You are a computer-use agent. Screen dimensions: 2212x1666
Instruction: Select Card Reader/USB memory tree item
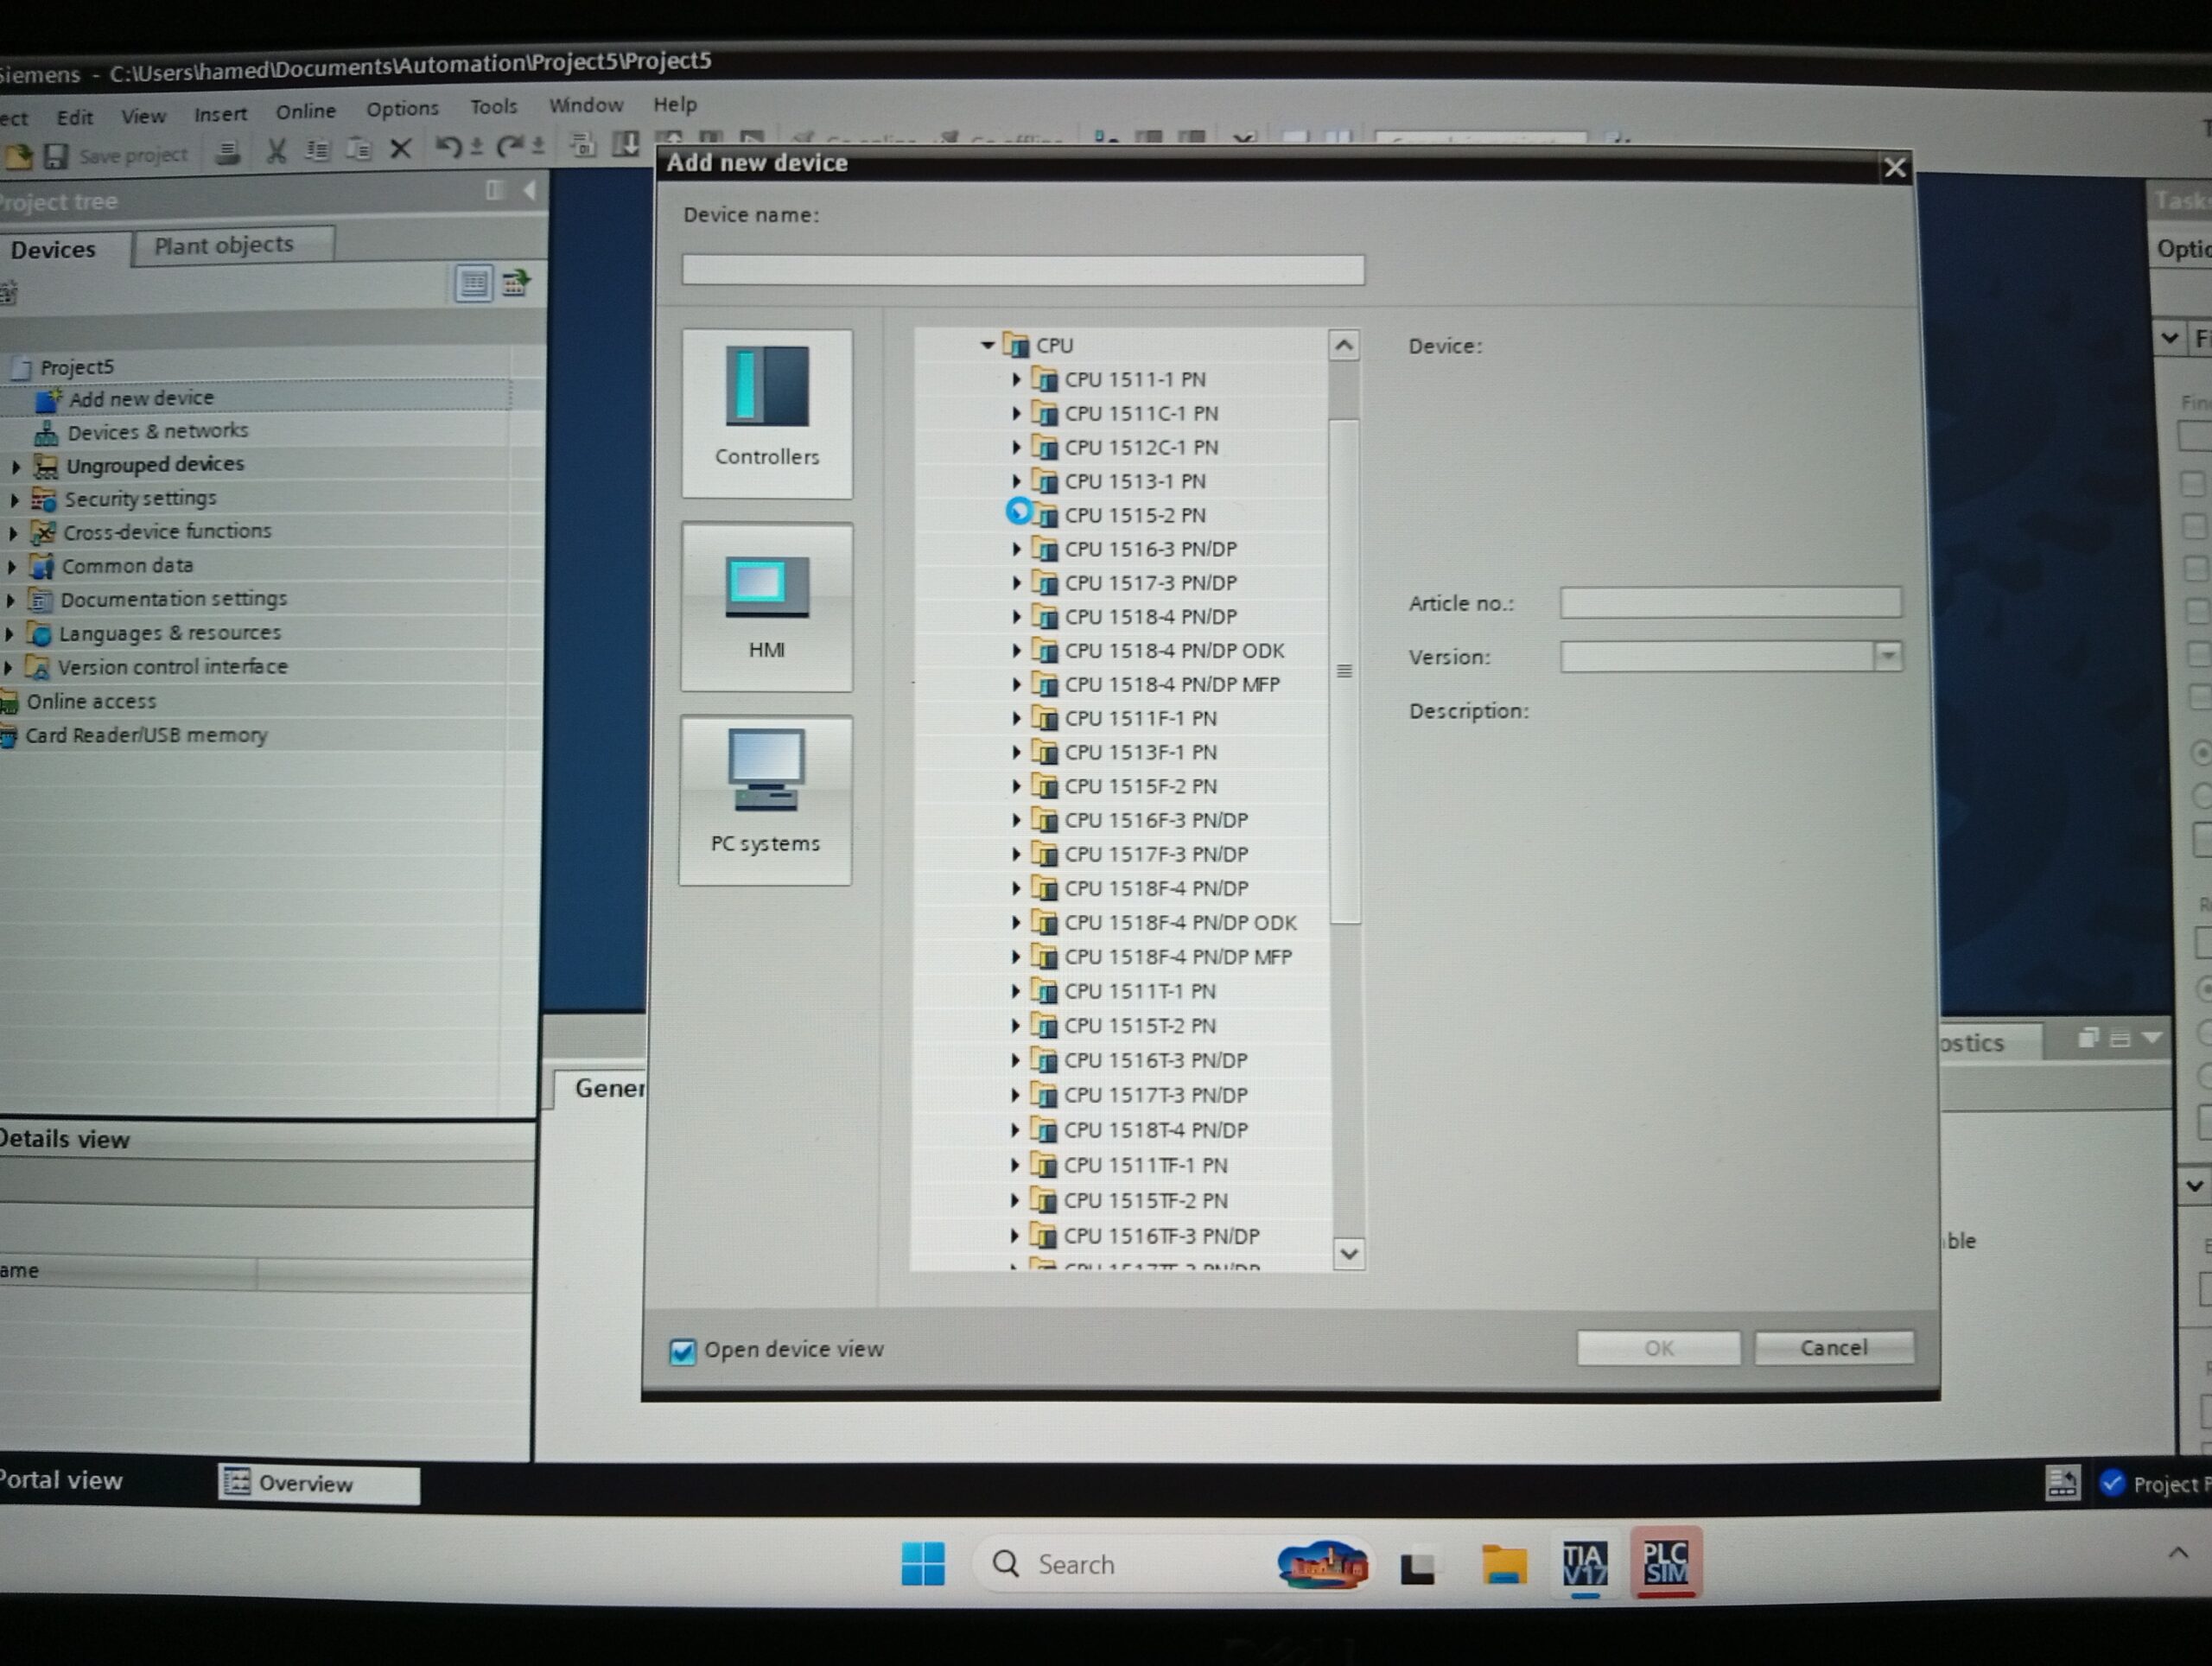[146, 736]
